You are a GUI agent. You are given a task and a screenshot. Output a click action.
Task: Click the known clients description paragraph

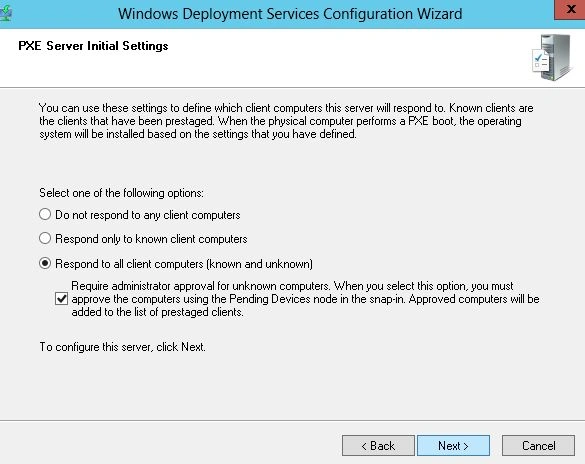[286, 121]
